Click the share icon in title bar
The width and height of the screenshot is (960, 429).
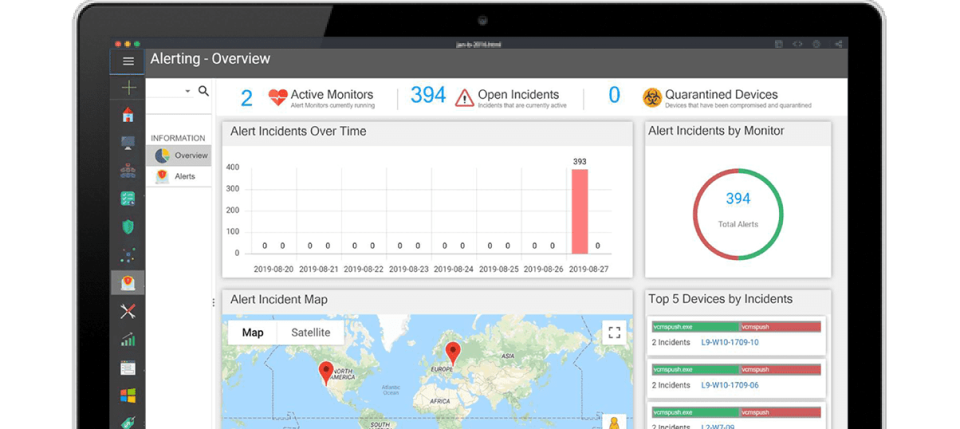[838, 44]
